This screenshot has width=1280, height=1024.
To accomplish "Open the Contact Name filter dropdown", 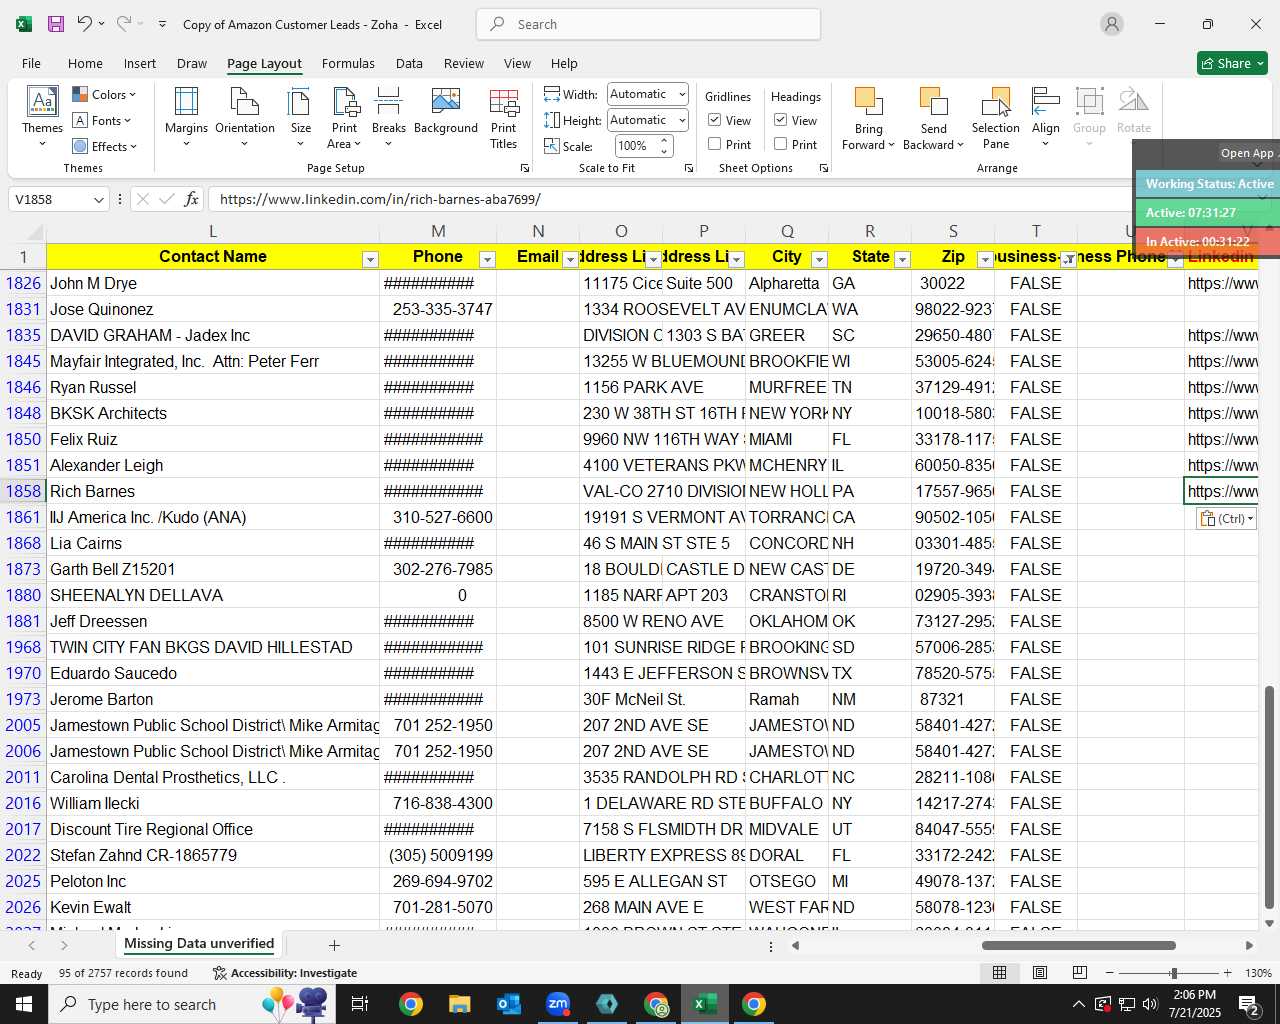I will 370,259.
